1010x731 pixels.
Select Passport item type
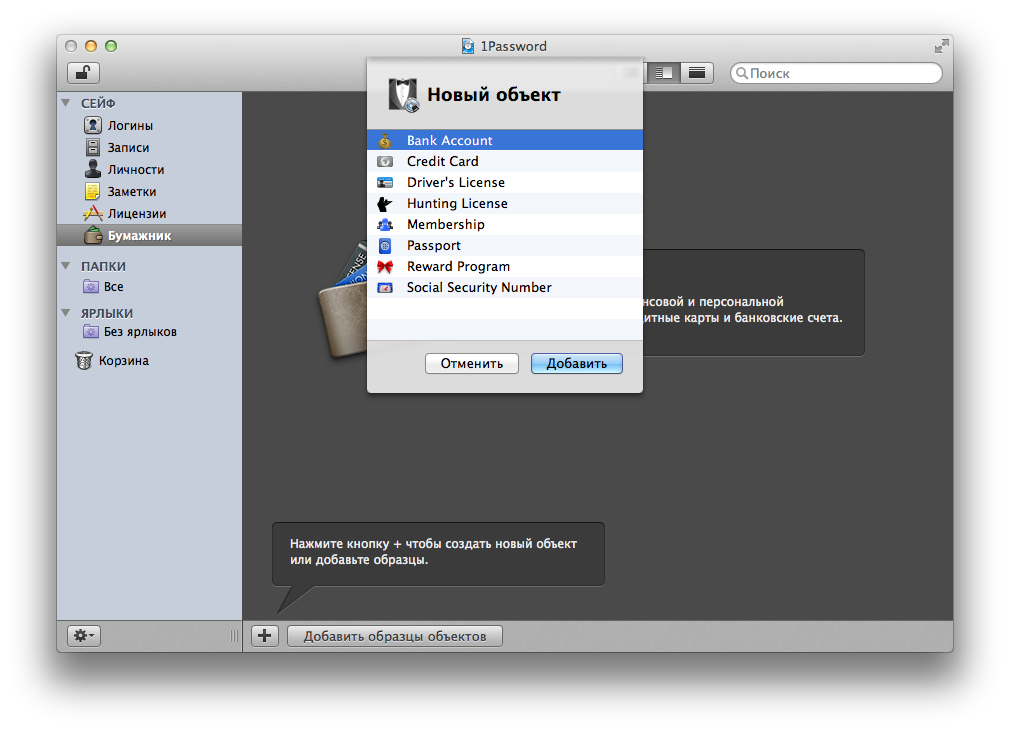pyautogui.click(x=433, y=245)
